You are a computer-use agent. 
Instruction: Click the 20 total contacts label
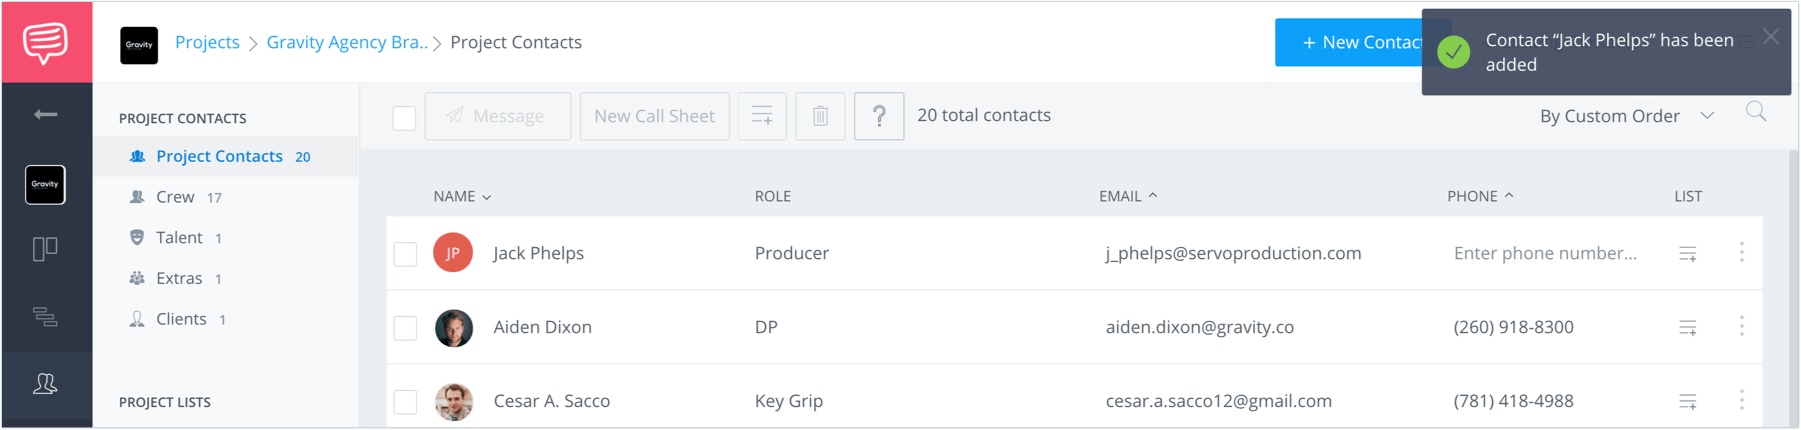(x=984, y=115)
